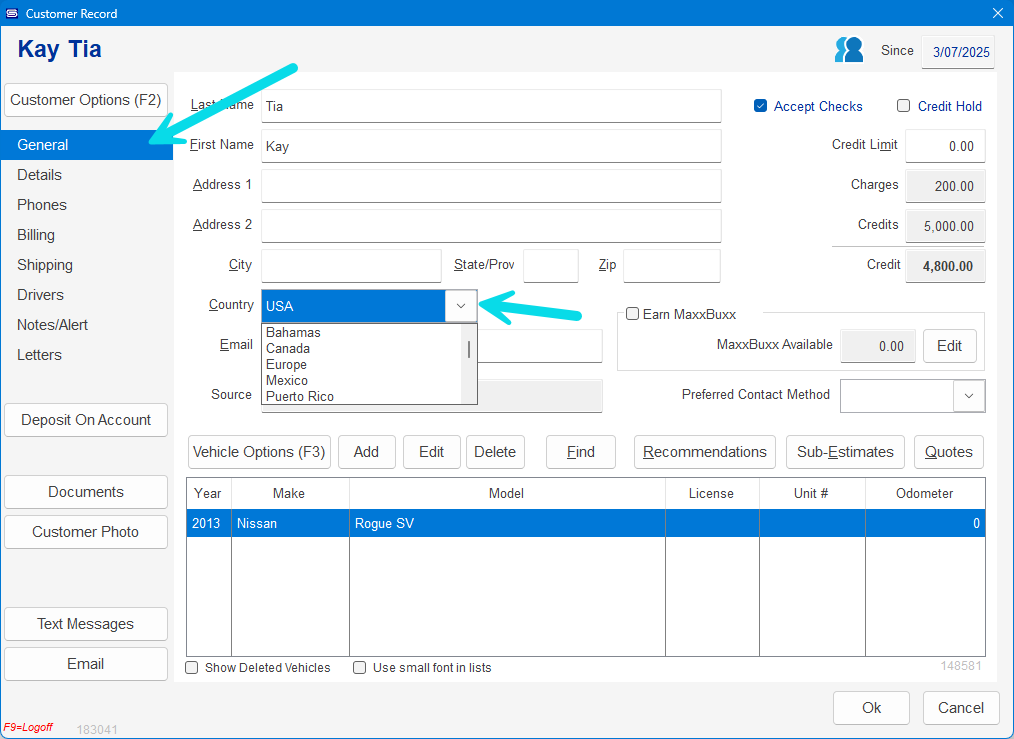Screen dimensions: 1014x739
Task: Open the Details section
Action: tap(40, 175)
